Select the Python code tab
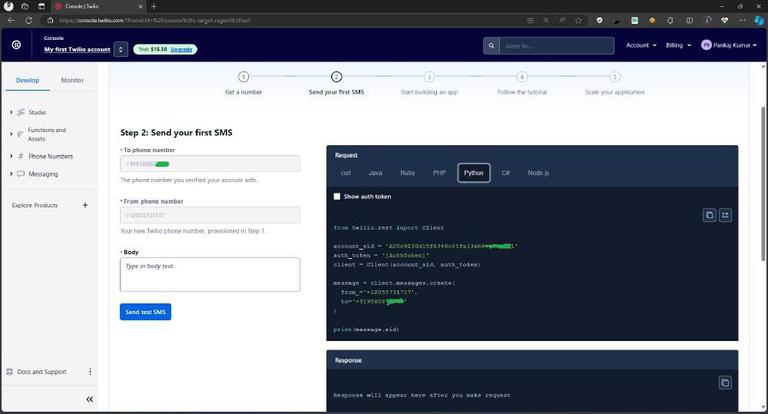The height and width of the screenshot is (414, 768). pyautogui.click(x=474, y=173)
